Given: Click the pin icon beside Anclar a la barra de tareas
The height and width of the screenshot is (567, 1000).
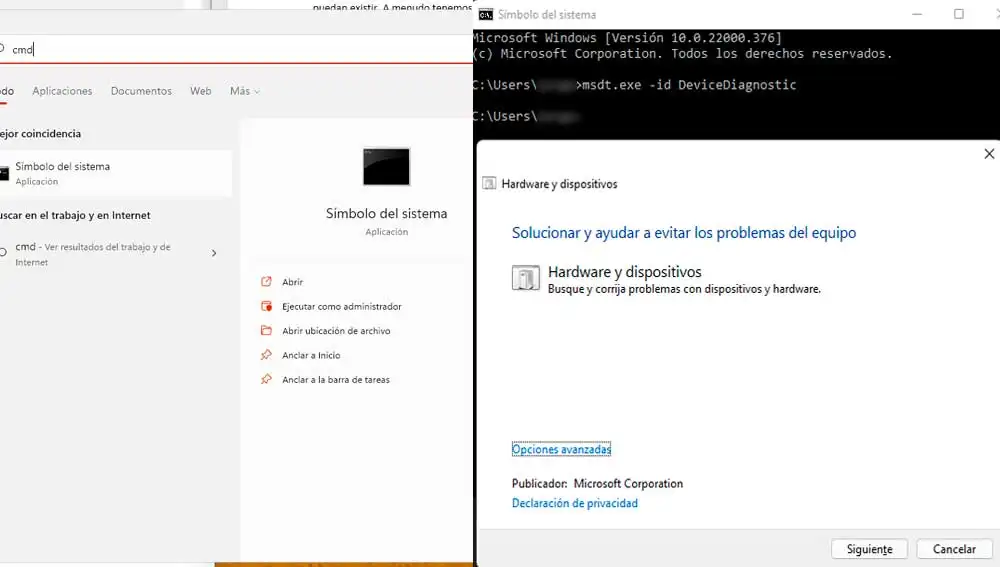Looking at the screenshot, I should (x=267, y=379).
